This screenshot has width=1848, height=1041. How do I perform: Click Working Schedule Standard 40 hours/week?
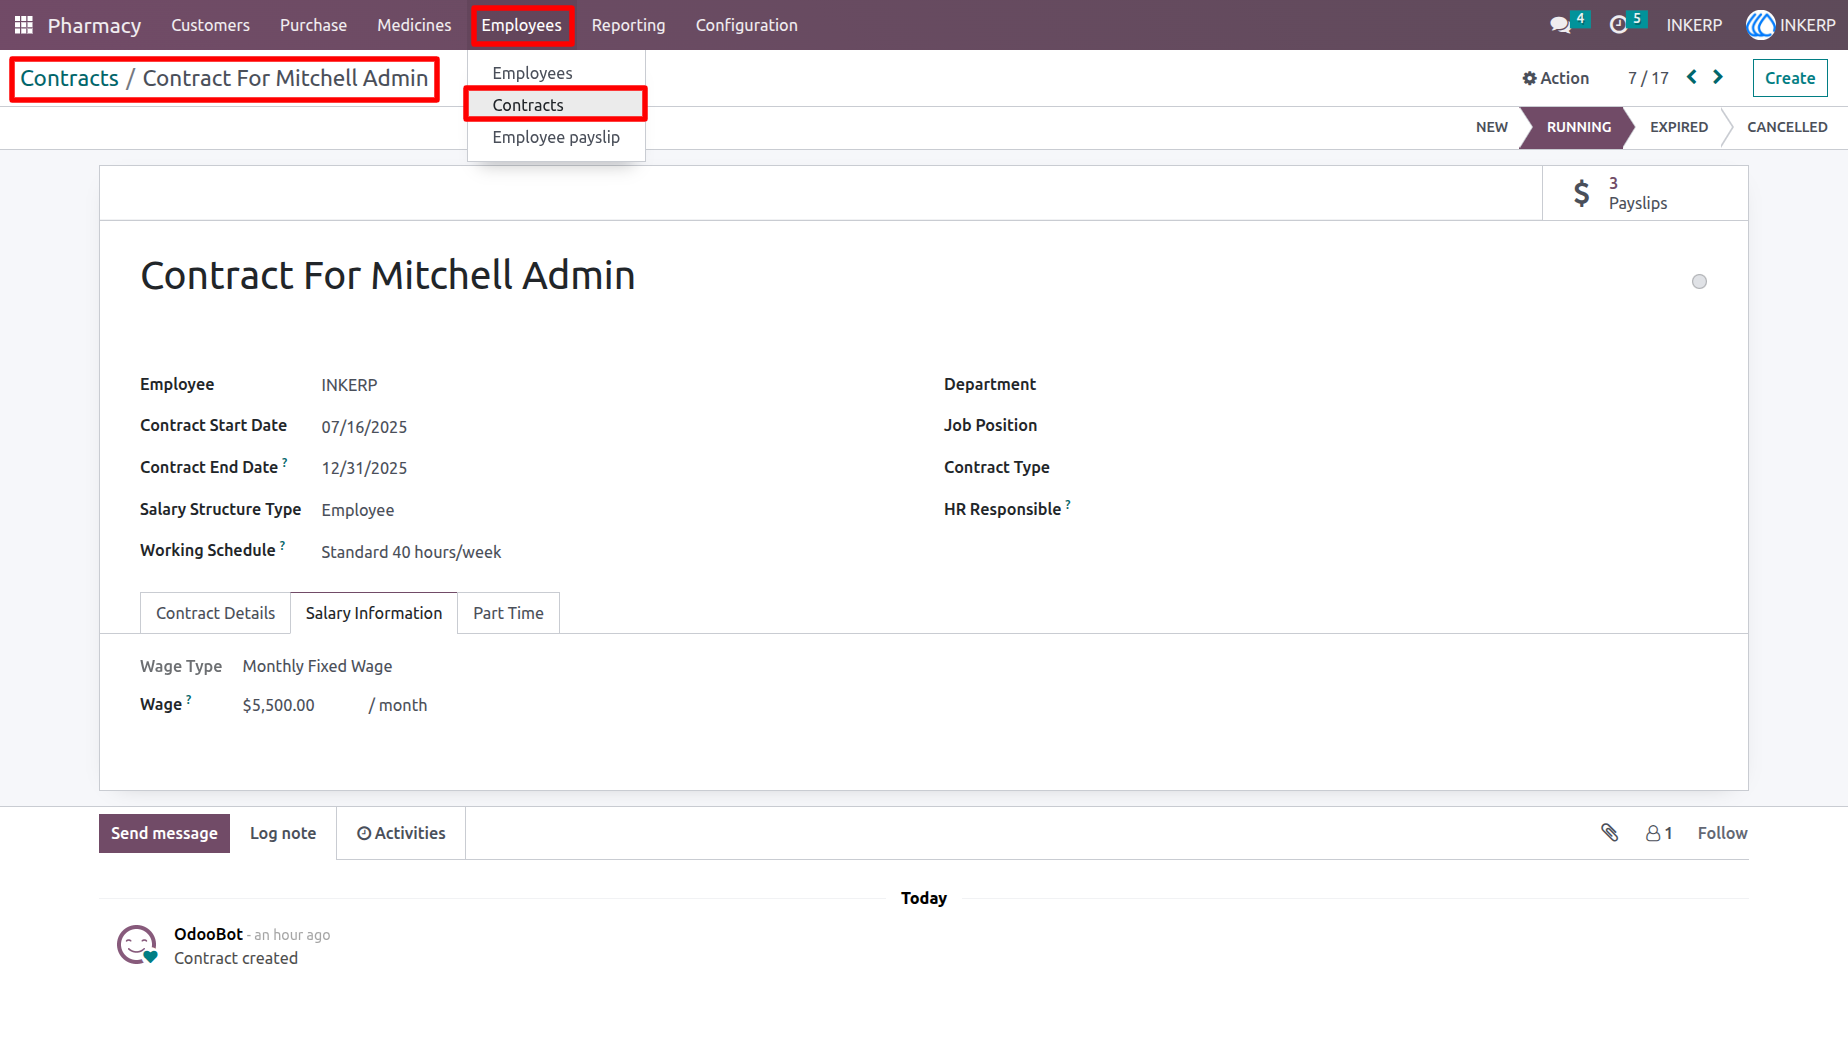click(411, 552)
